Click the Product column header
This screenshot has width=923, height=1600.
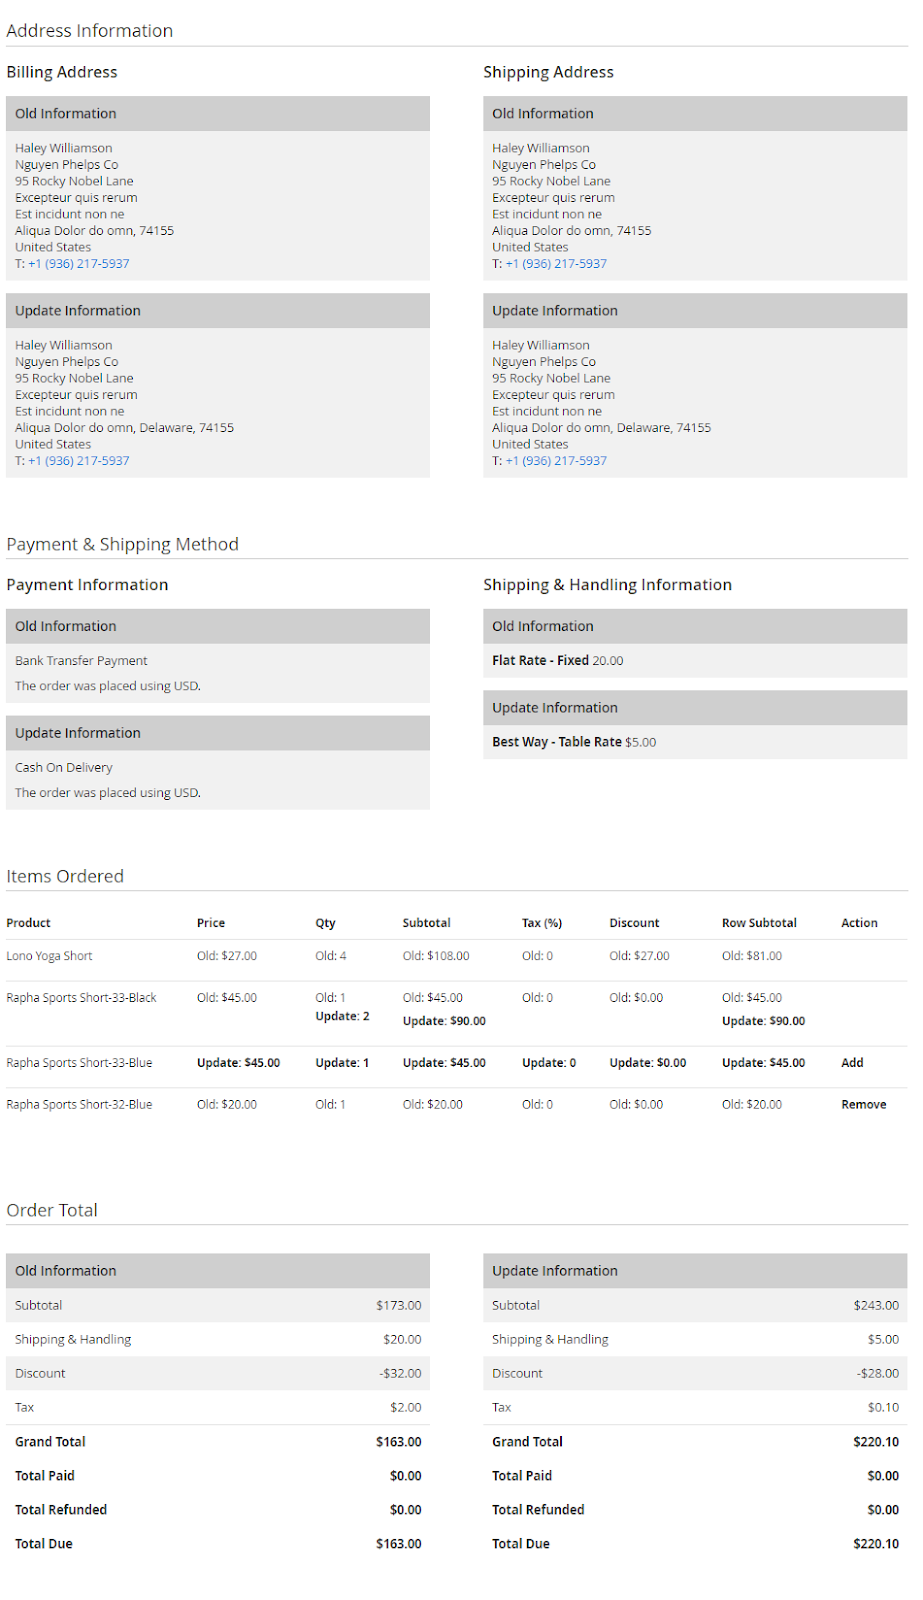[x=28, y=923]
